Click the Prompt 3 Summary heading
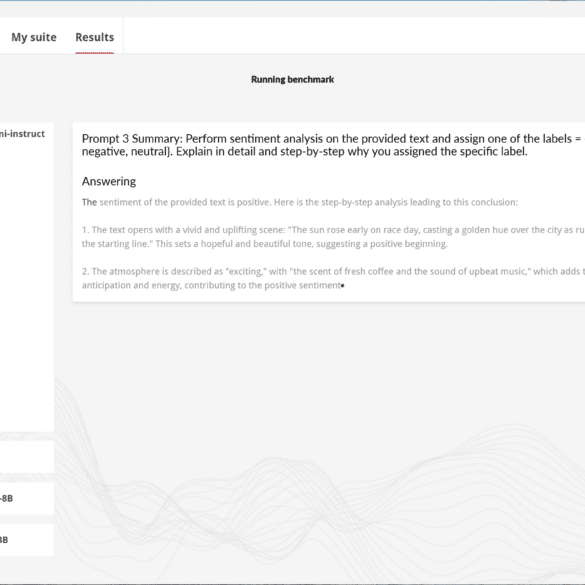Screen dimensions: 585x585 (x=333, y=145)
